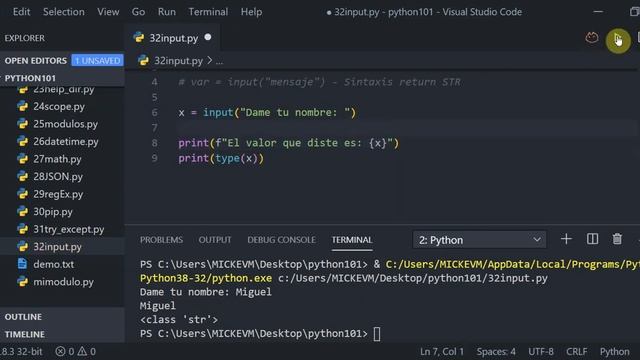This screenshot has width=640, height=360.
Task: Change indentation via Spaces: 4
Action: 496,351
